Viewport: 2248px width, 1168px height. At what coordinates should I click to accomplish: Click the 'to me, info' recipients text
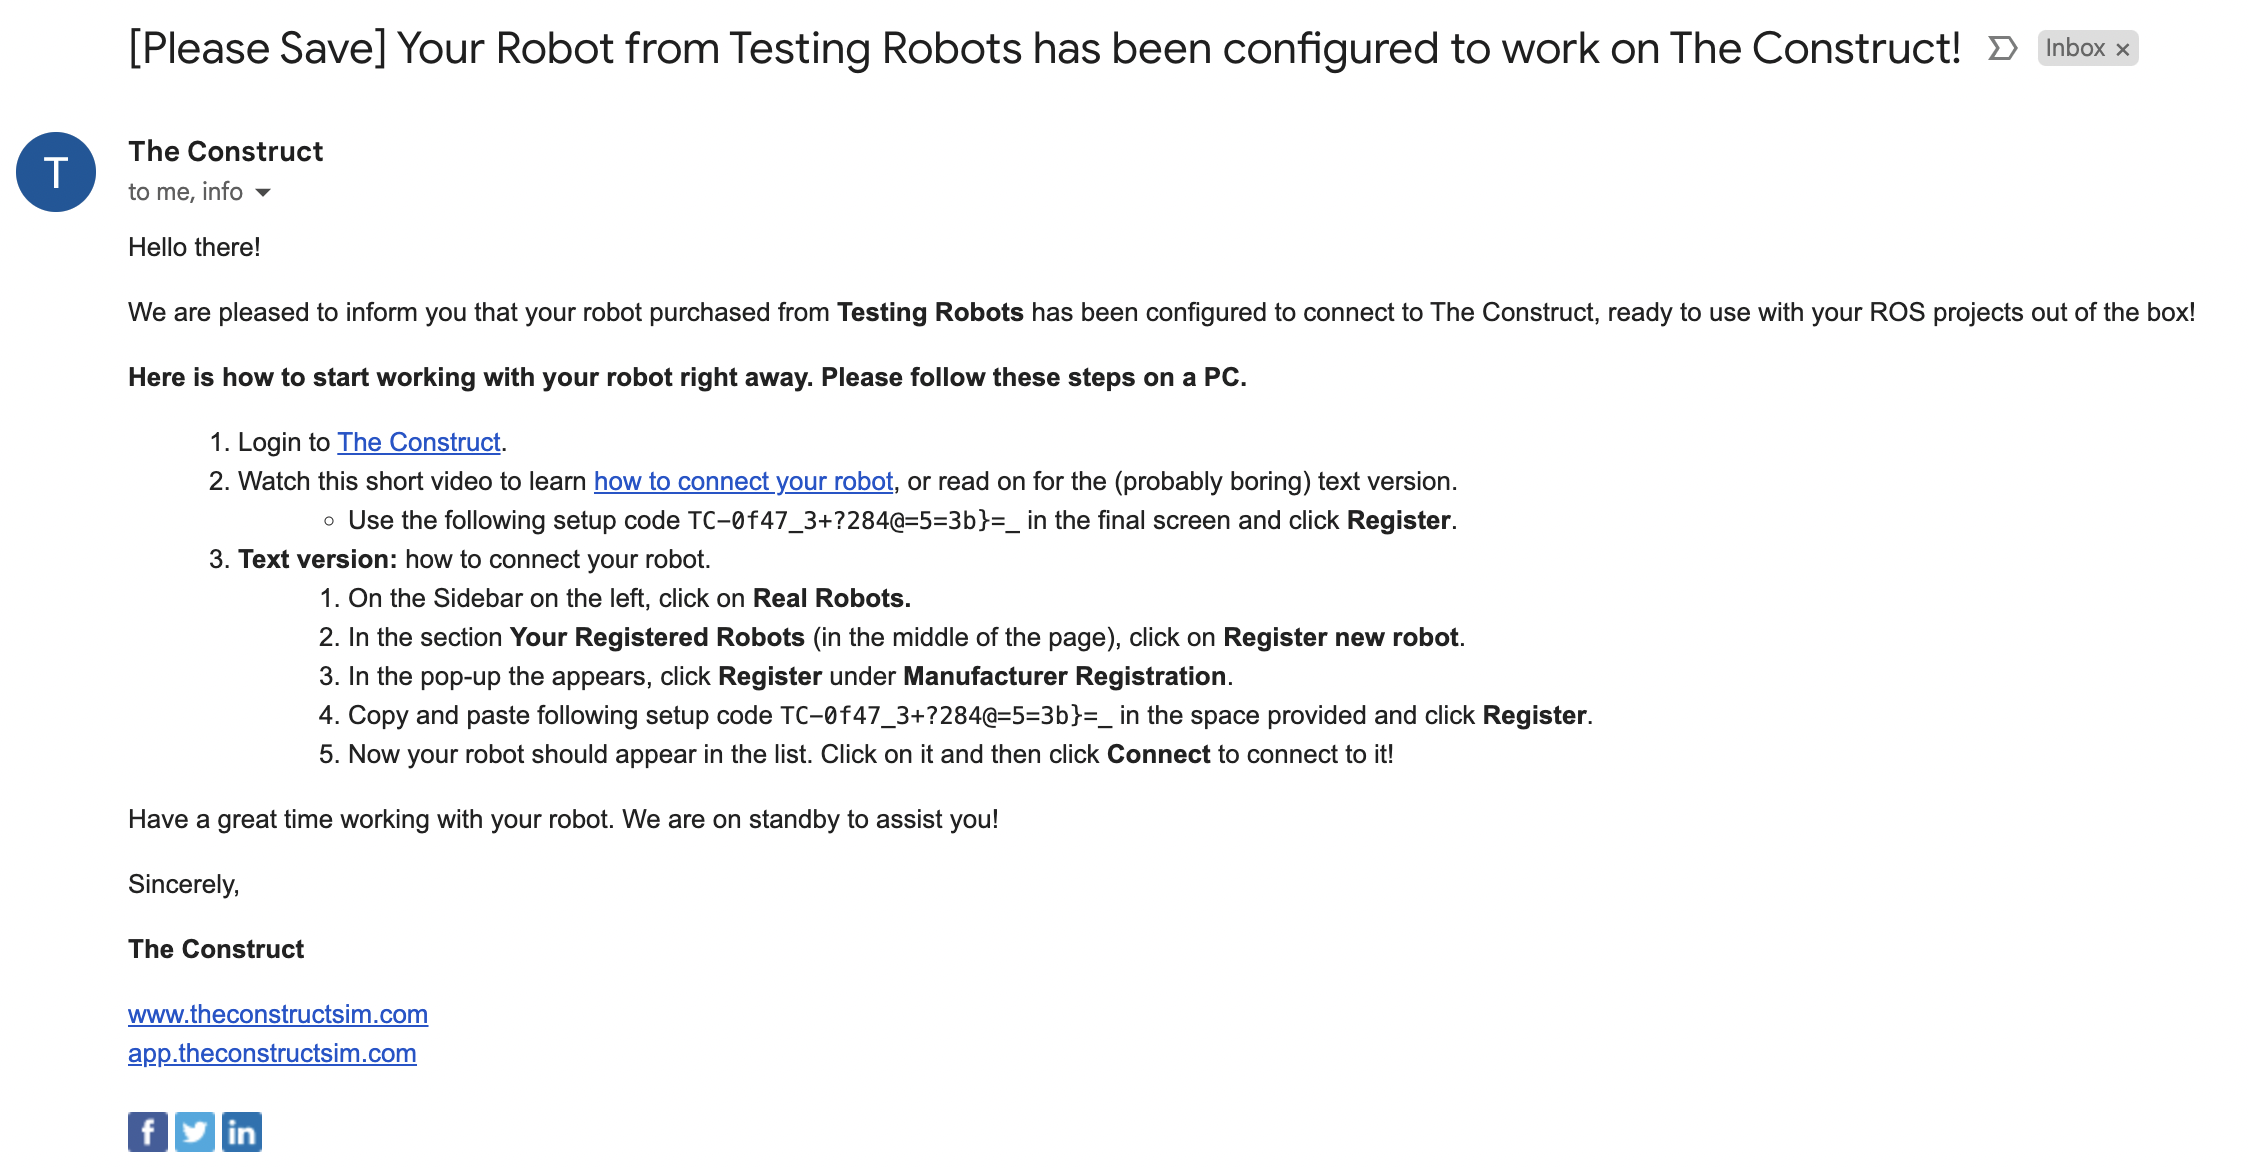click(x=185, y=192)
